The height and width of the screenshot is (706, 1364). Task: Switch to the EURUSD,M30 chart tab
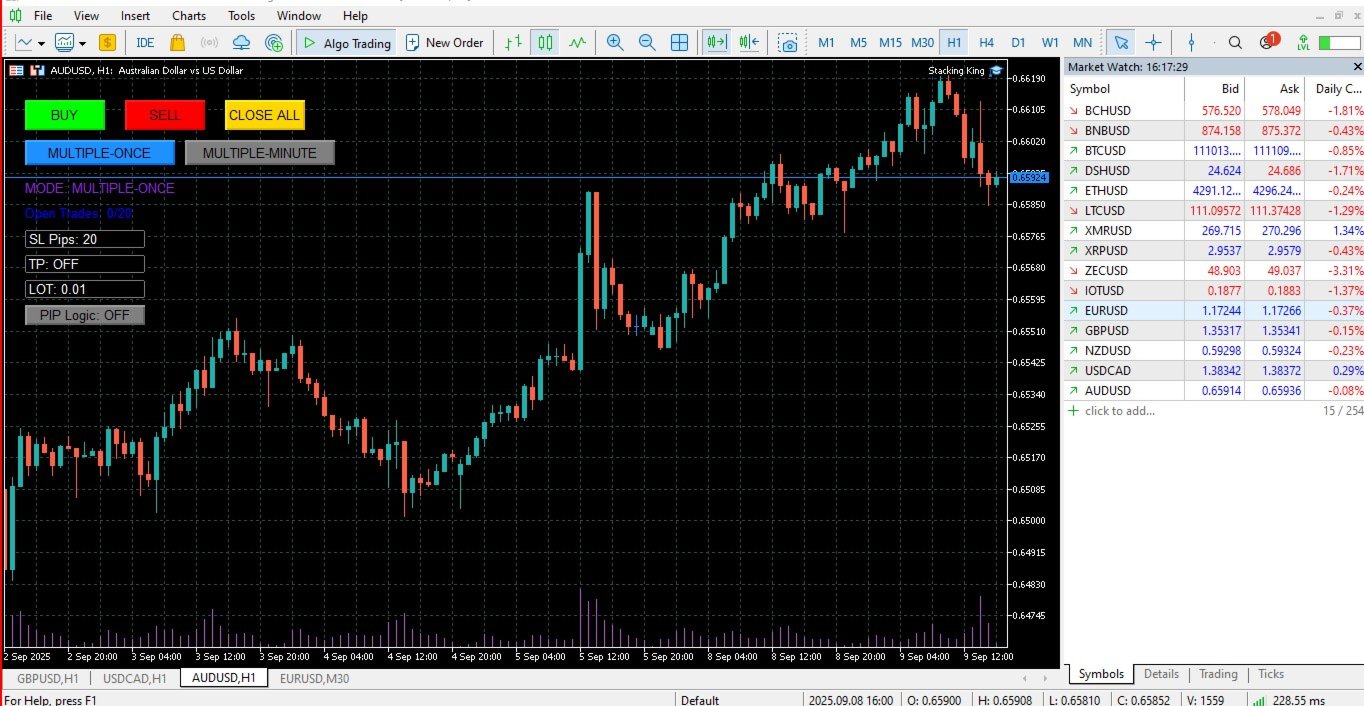point(314,678)
